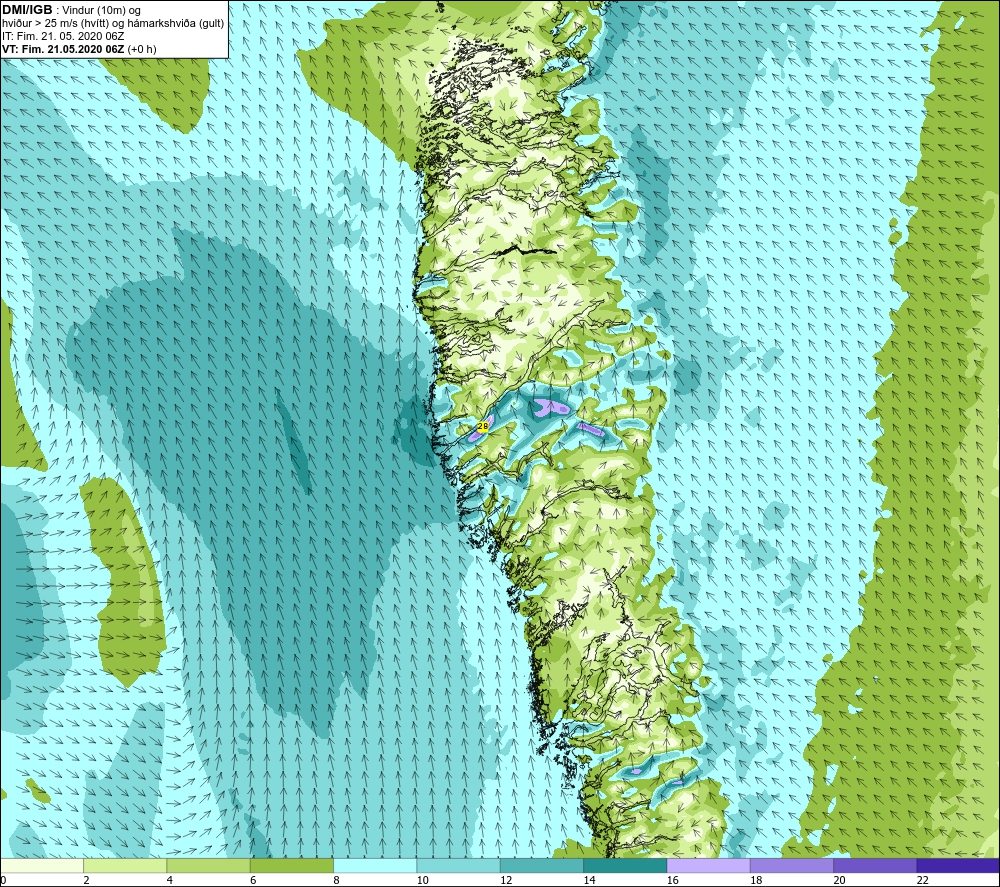1000x887 pixels.
Task: Click the legend scale label '6'
Action: tap(253, 880)
